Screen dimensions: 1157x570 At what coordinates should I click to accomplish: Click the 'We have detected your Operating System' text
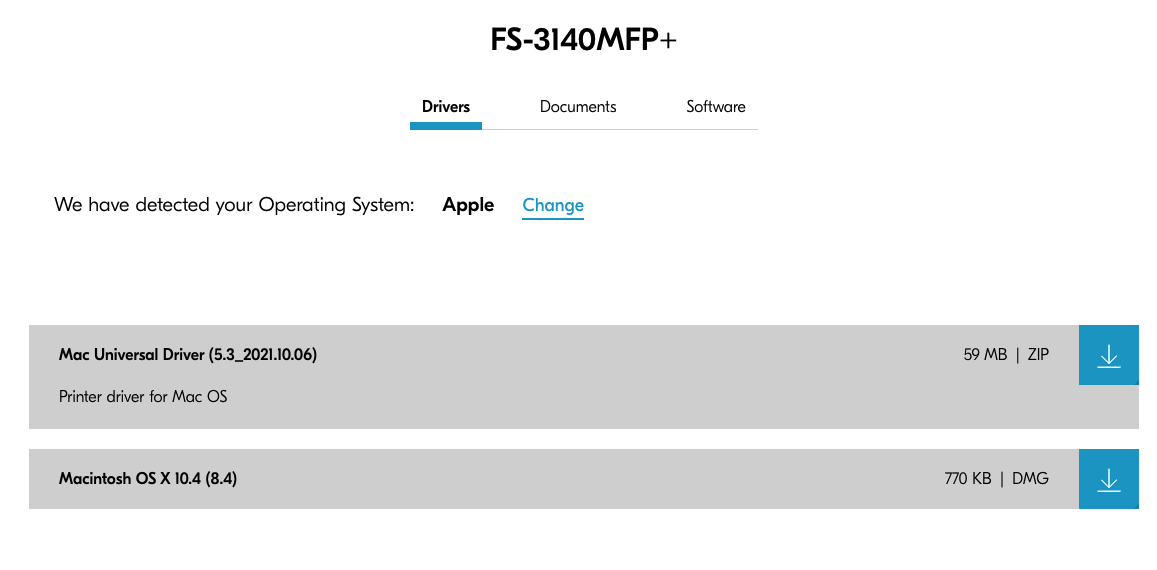[234, 205]
